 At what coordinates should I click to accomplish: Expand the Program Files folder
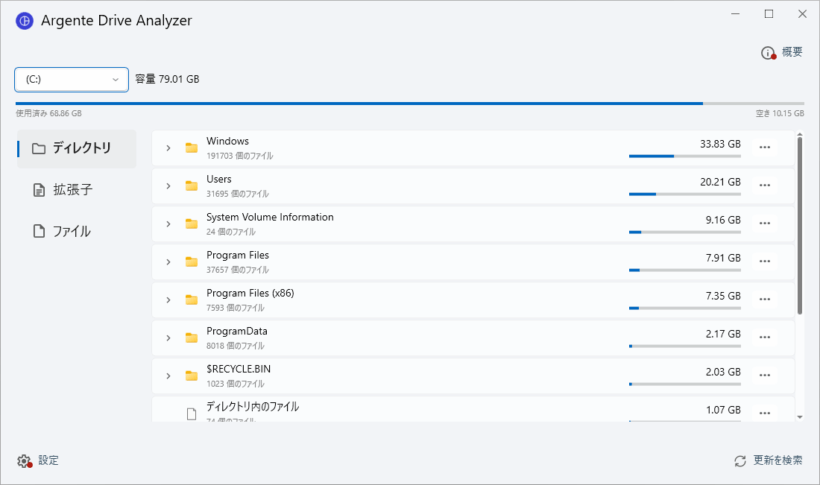coord(168,262)
